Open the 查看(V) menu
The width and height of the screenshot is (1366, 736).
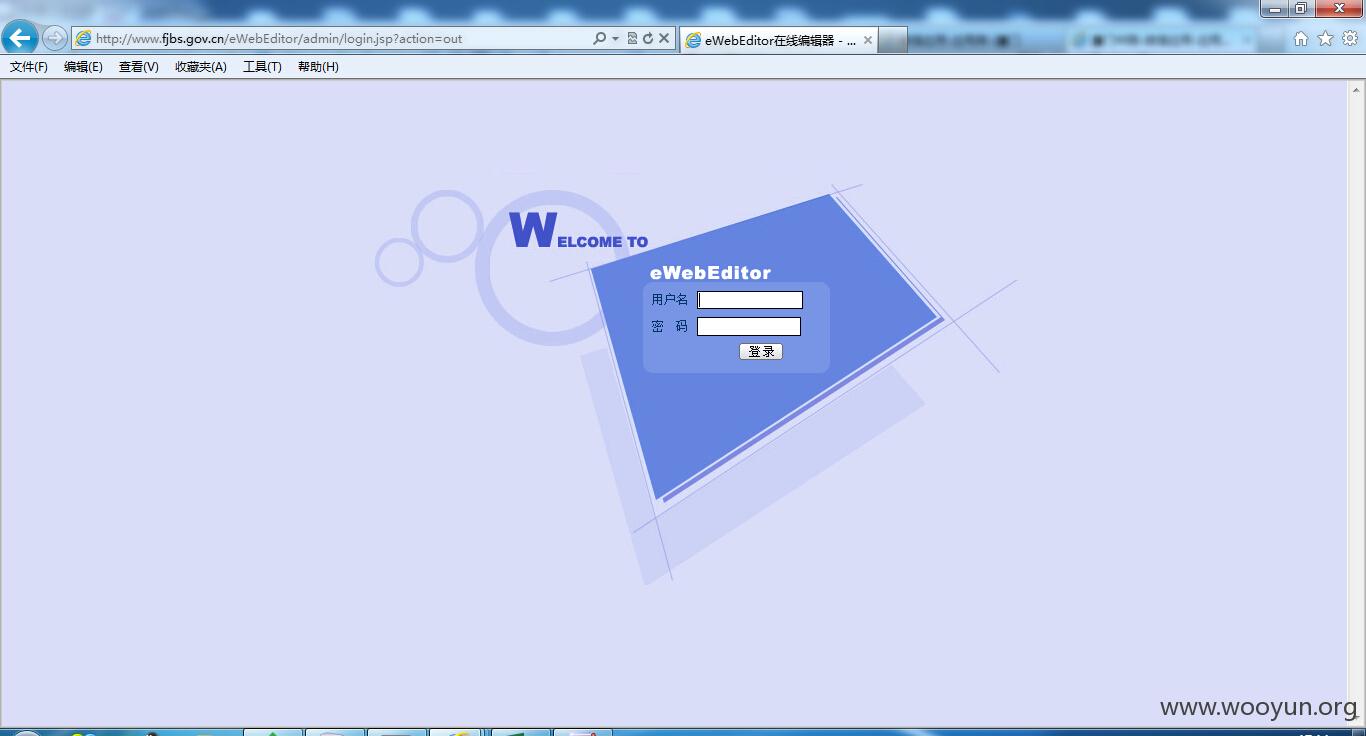point(138,67)
